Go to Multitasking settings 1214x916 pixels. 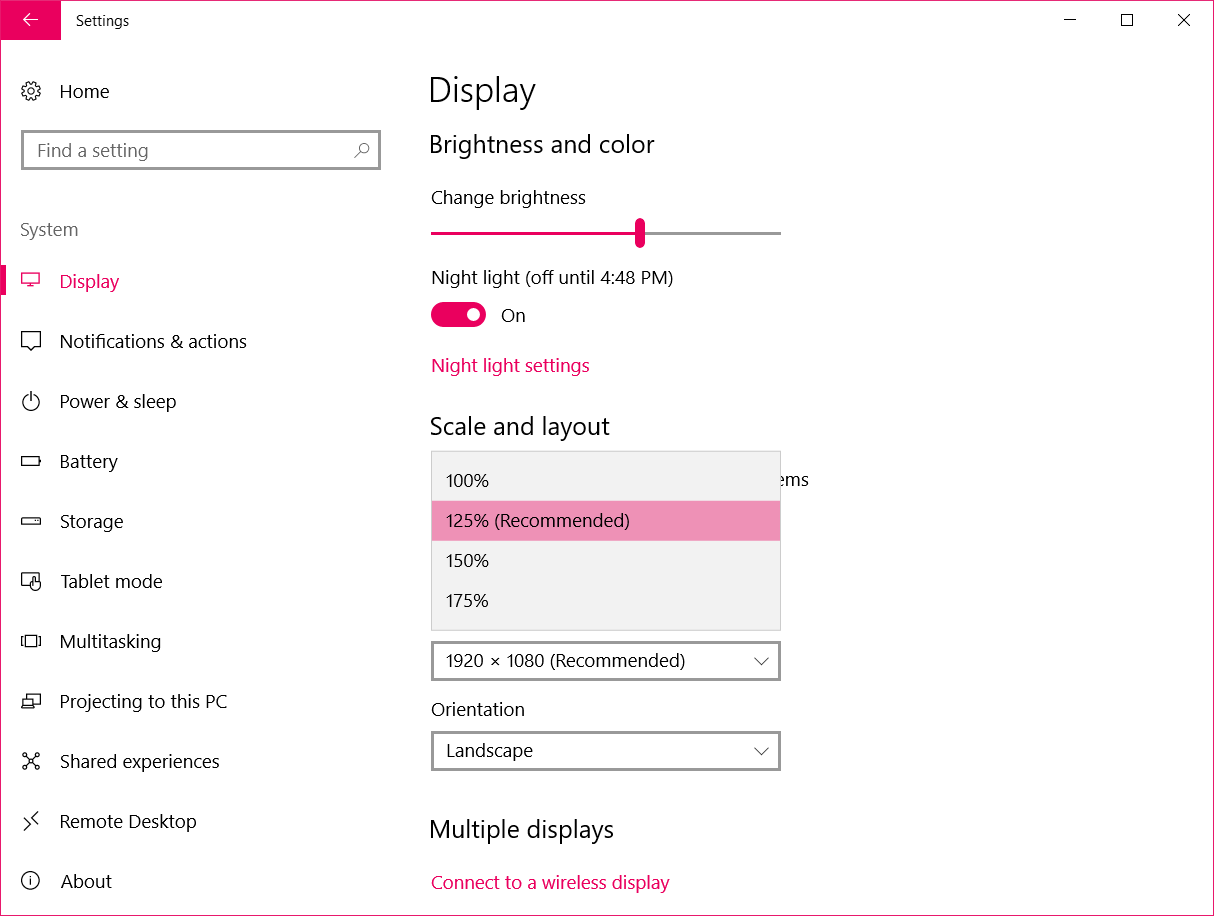[x=110, y=641]
